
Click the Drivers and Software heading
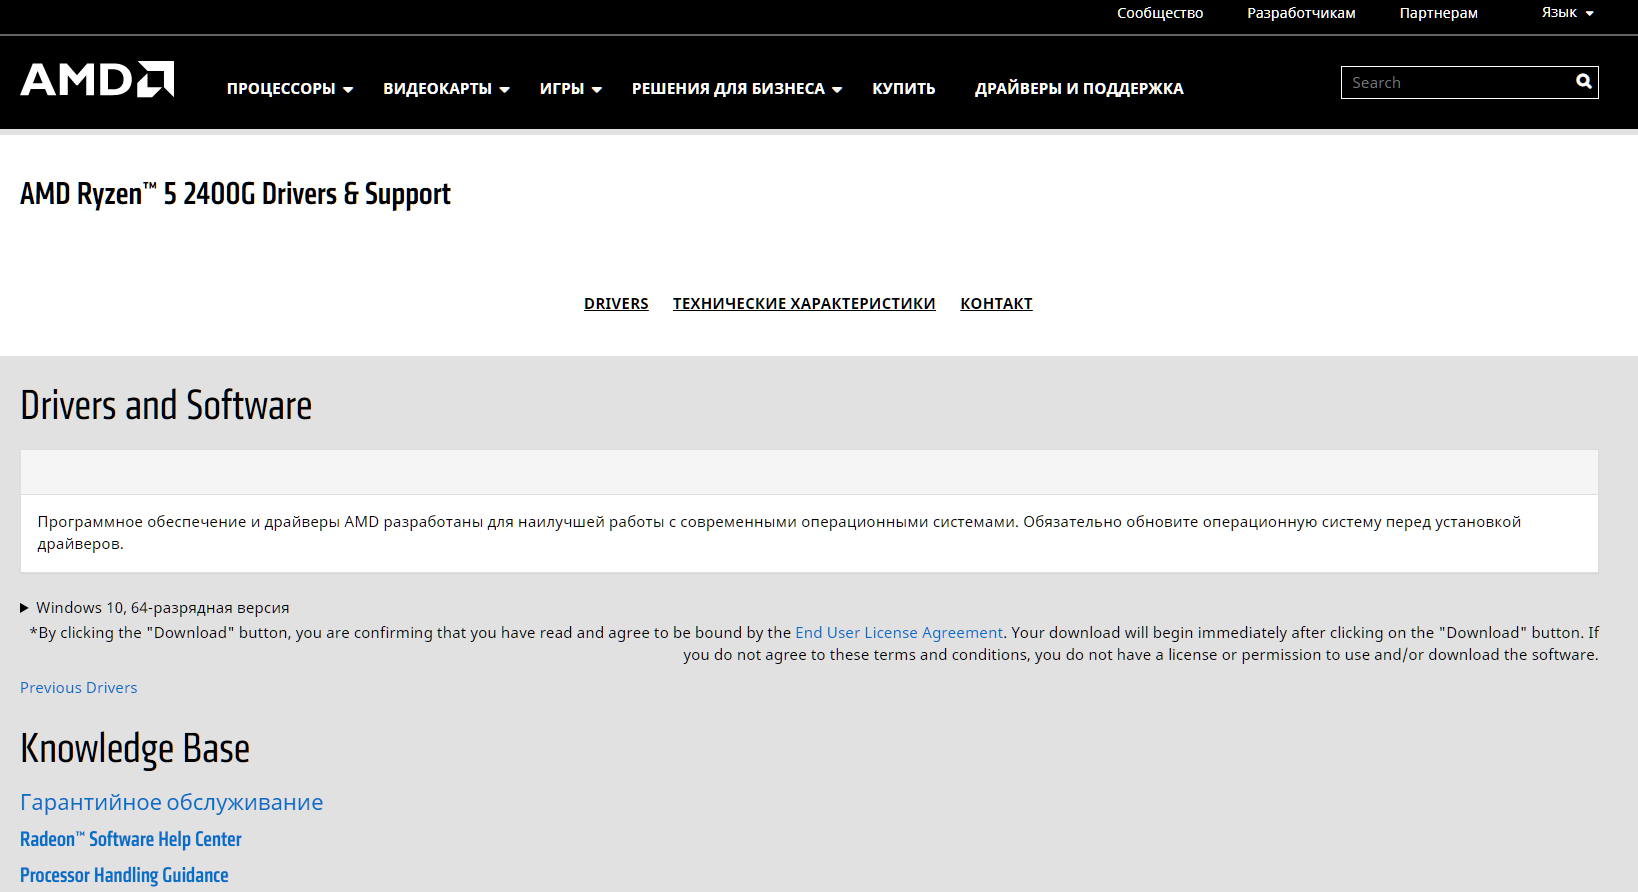[x=166, y=406]
